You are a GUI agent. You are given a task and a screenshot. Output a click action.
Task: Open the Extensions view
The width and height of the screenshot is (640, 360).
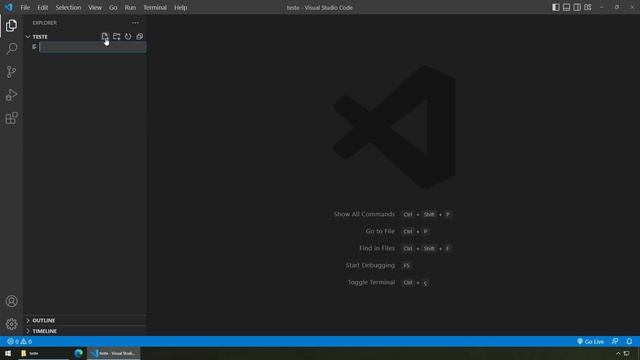click(x=11, y=118)
